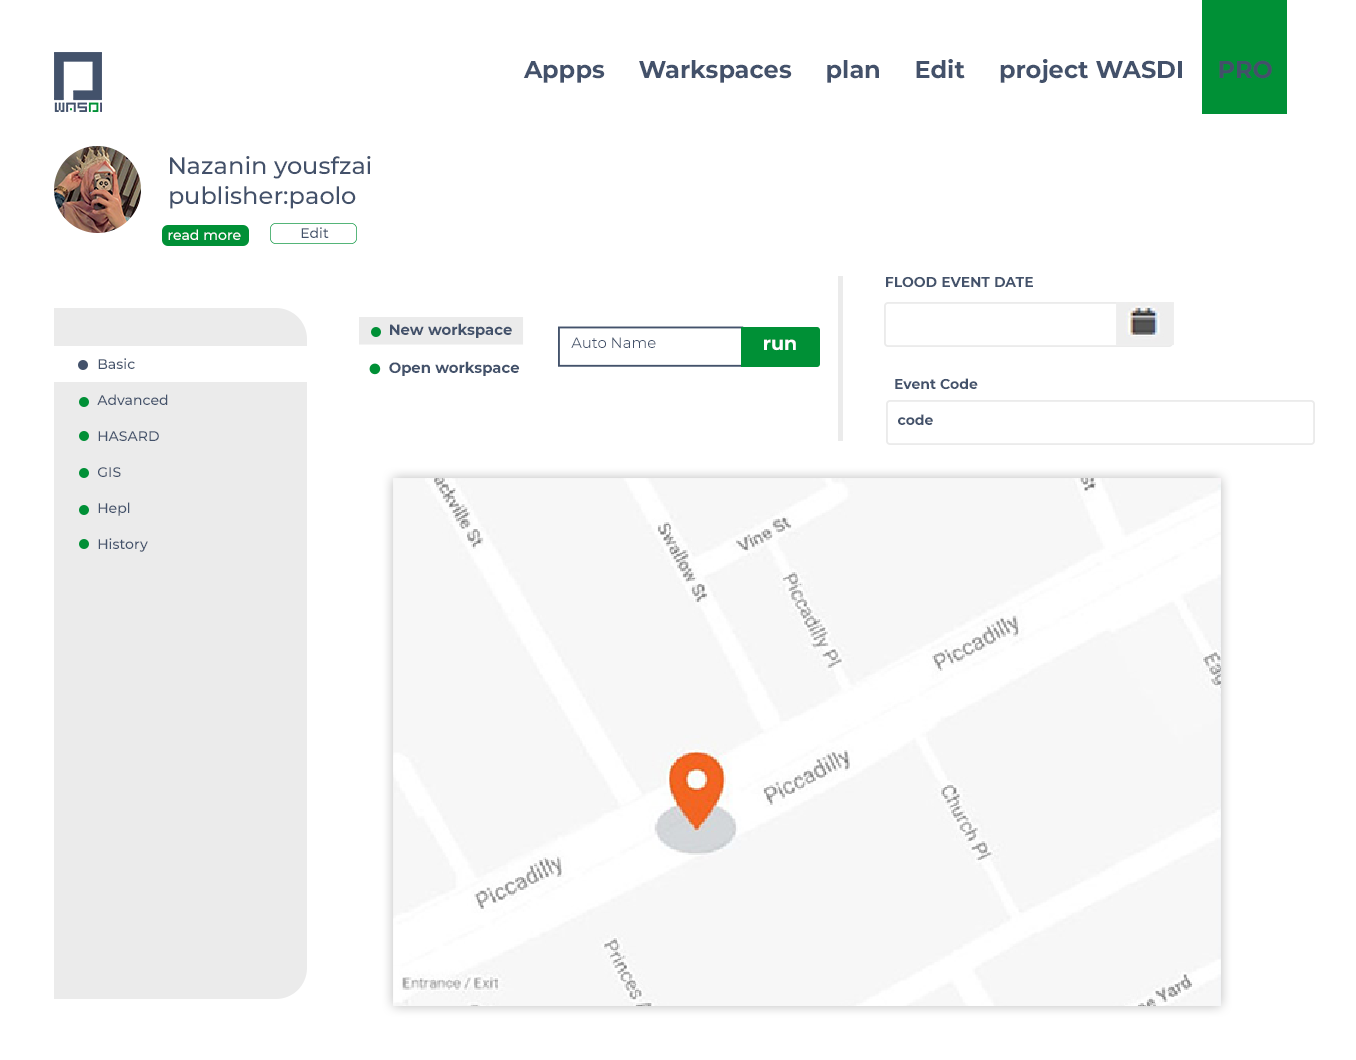Viewport: 1356px width, 1060px height.
Task: Expand the Hepl section in the sidebar
Action: (113, 508)
